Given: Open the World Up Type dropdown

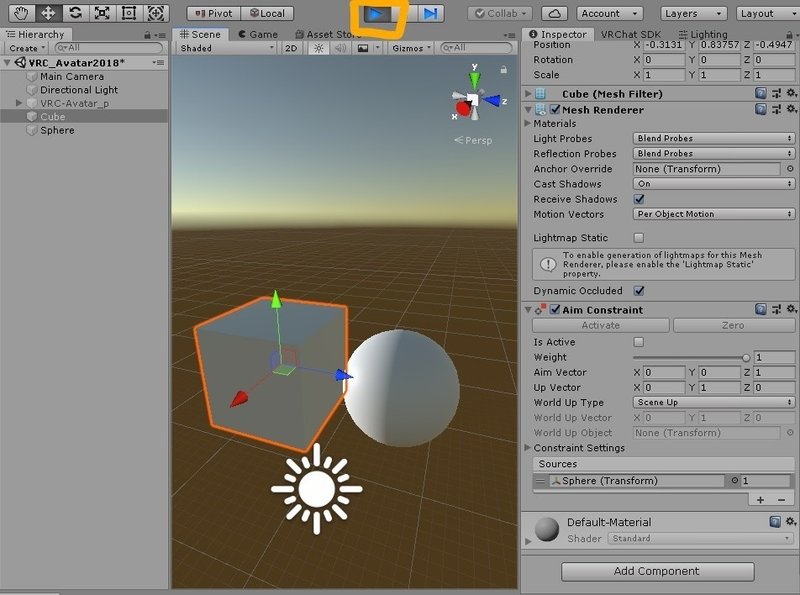Looking at the screenshot, I should (x=712, y=402).
